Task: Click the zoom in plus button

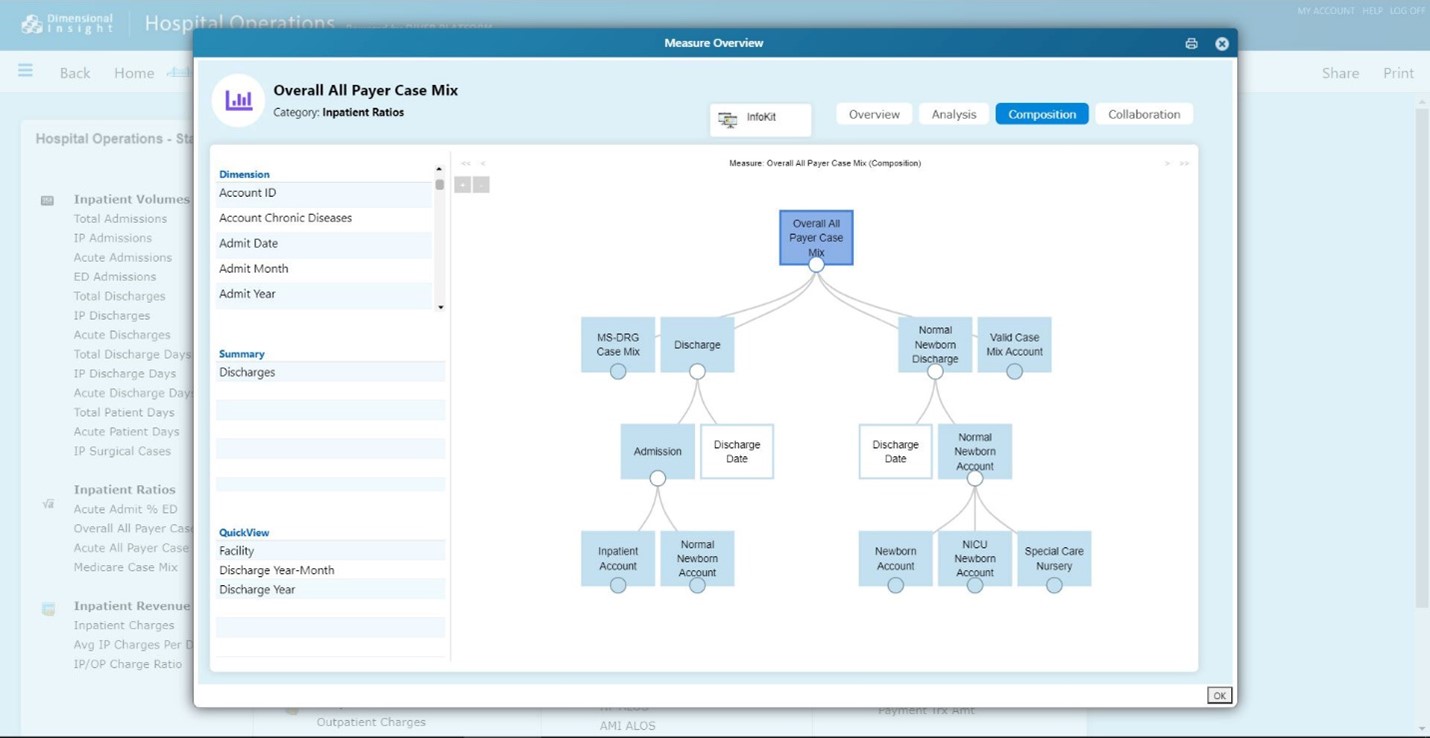Action: pos(462,185)
